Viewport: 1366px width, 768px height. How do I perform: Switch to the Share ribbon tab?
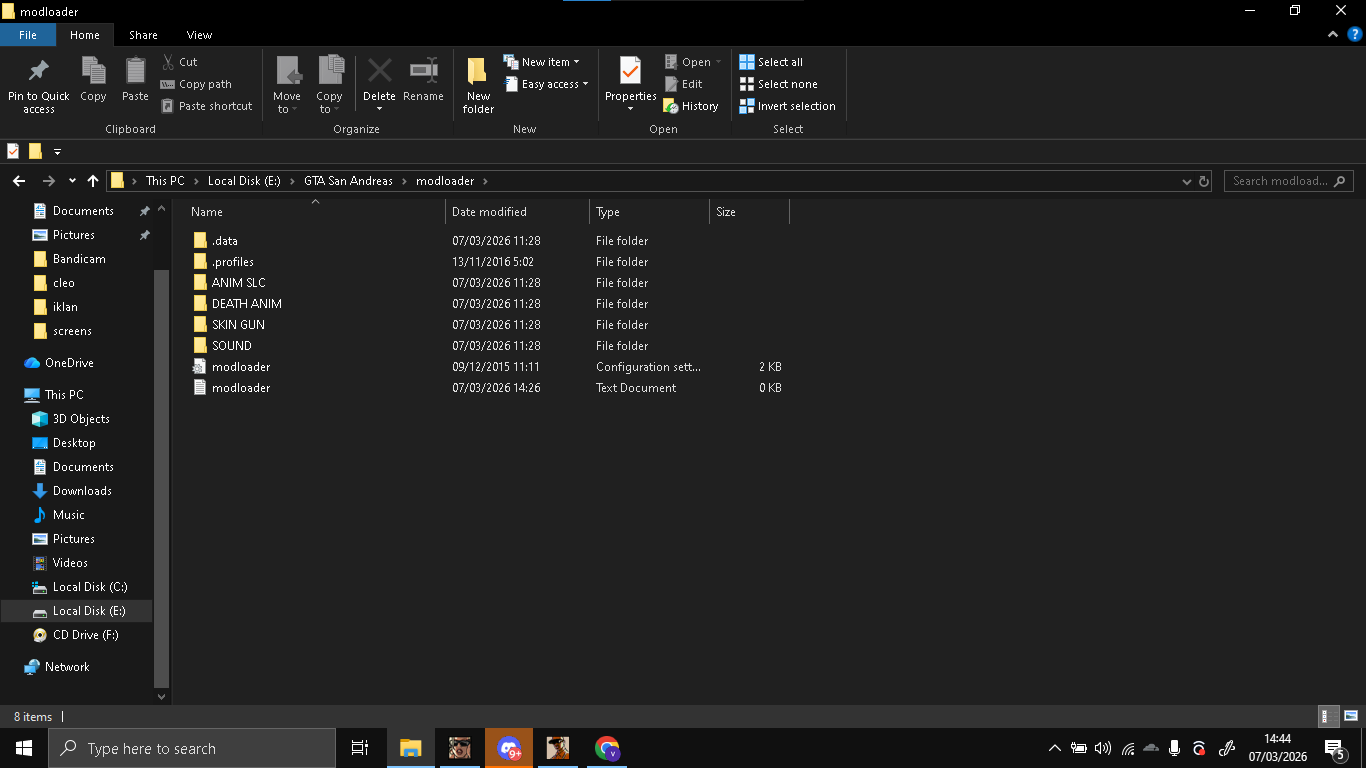coord(143,35)
